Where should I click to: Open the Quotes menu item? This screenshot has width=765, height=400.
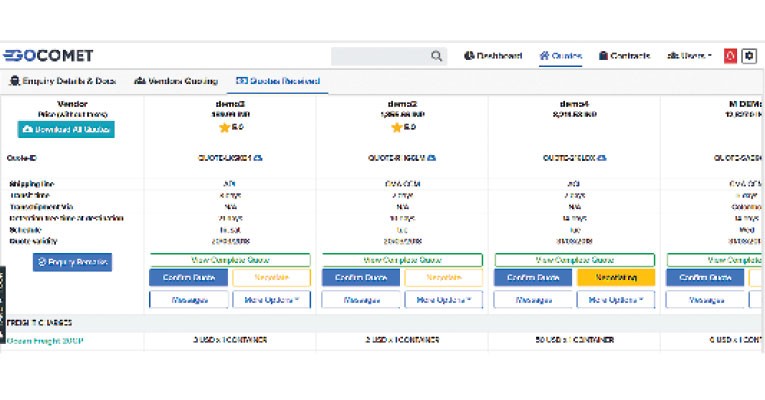click(x=561, y=56)
